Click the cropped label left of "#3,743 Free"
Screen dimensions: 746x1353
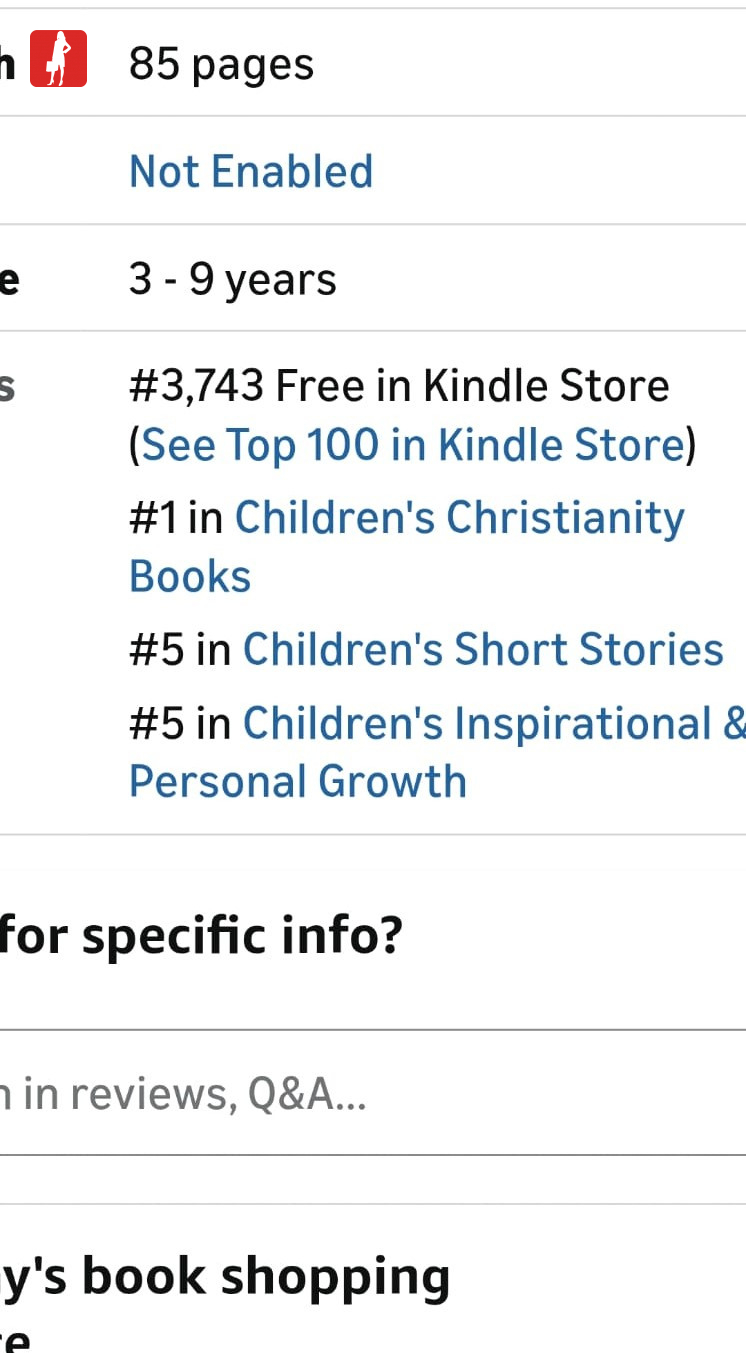pyautogui.click(x=7, y=387)
